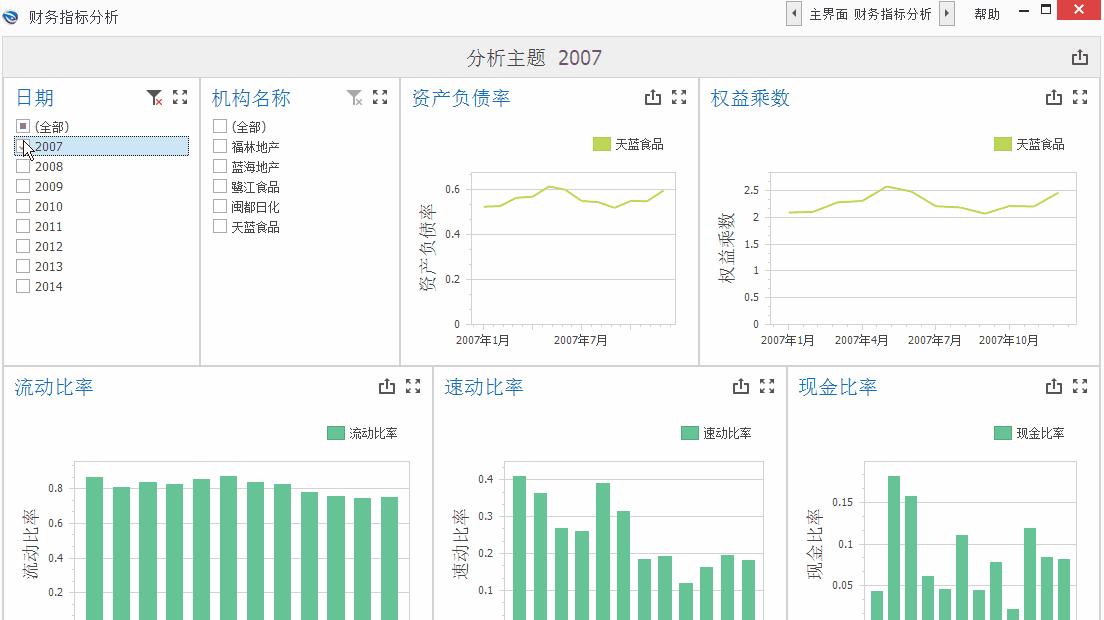Click the tallest bar in 现金比率 chart
The height and width of the screenshot is (620, 1104).
point(893,548)
